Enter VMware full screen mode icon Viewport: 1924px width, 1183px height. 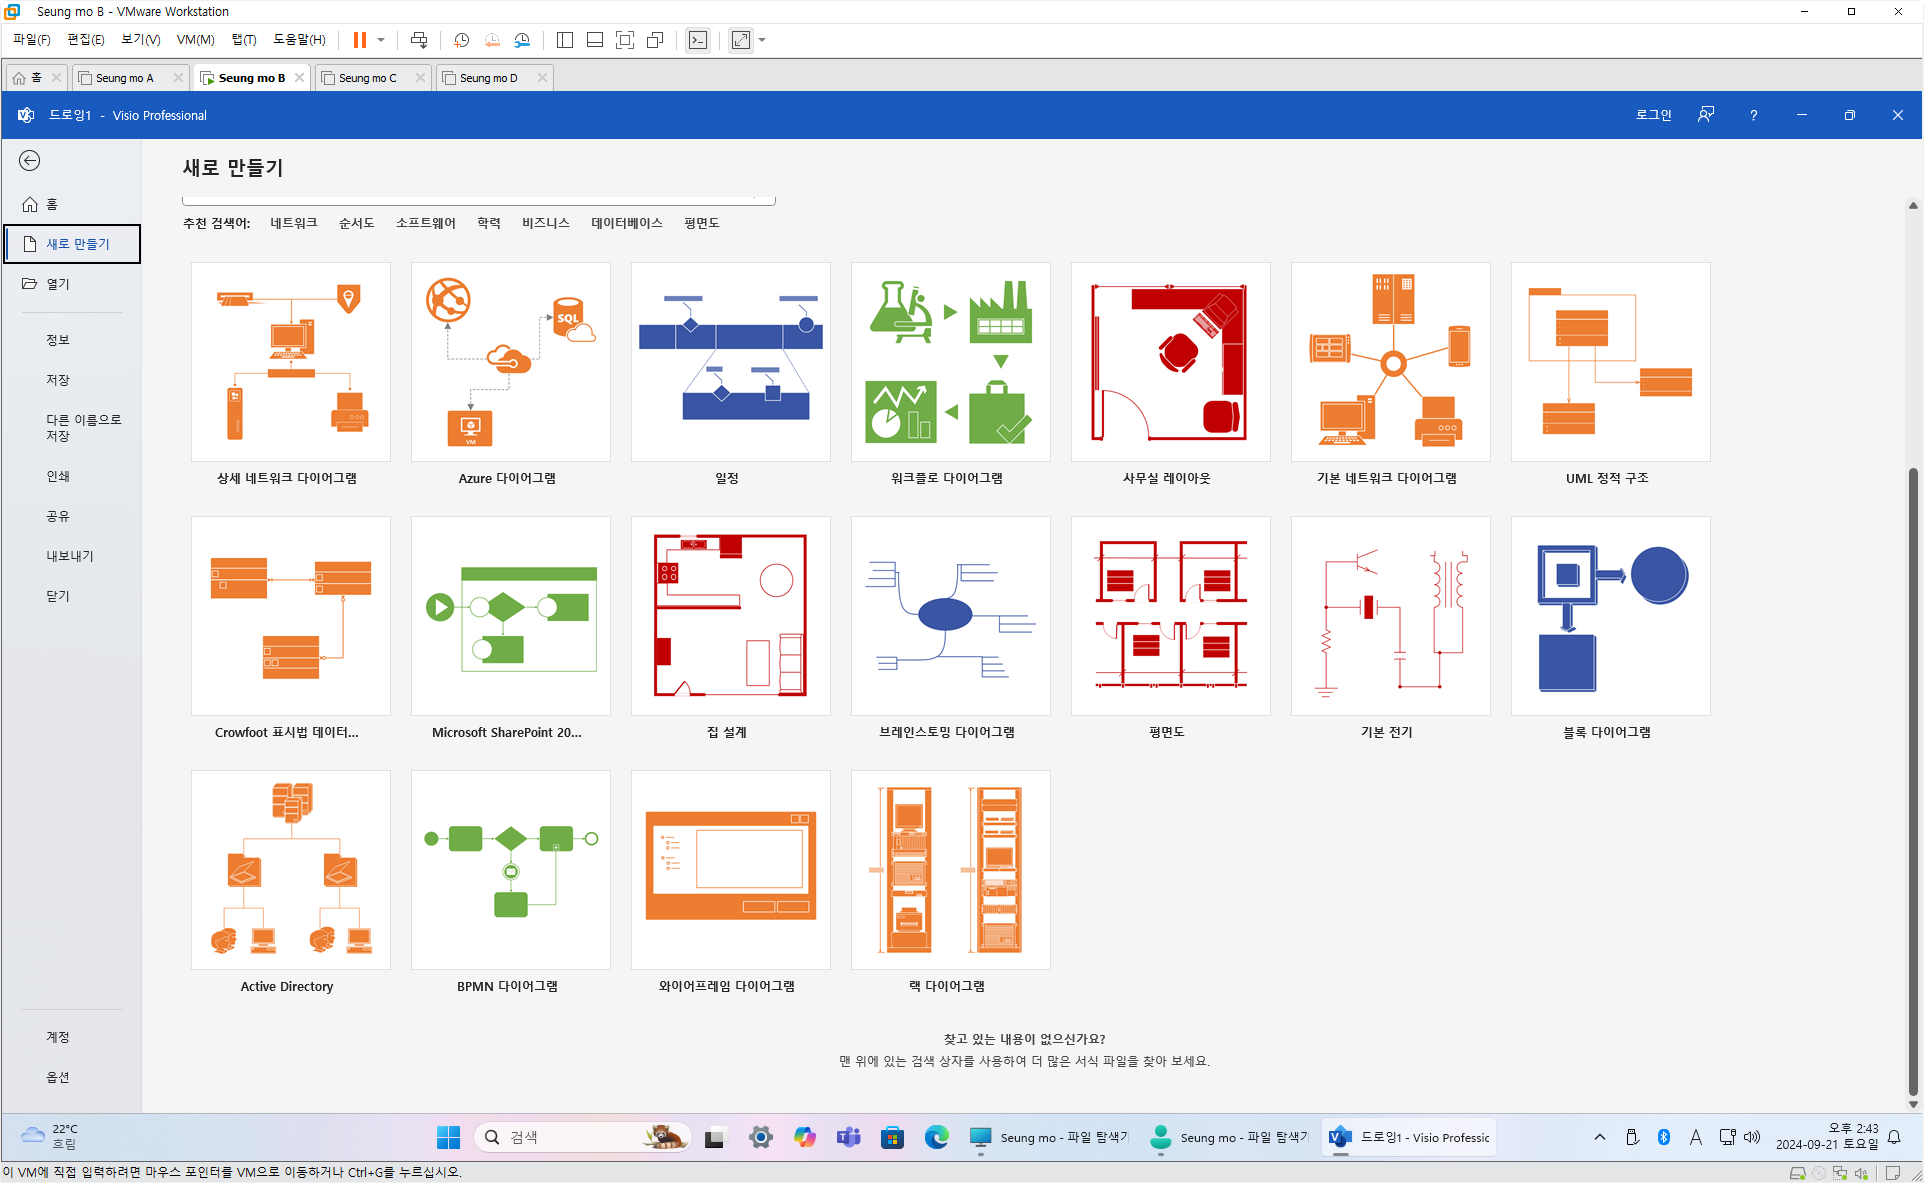click(x=625, y=40)
